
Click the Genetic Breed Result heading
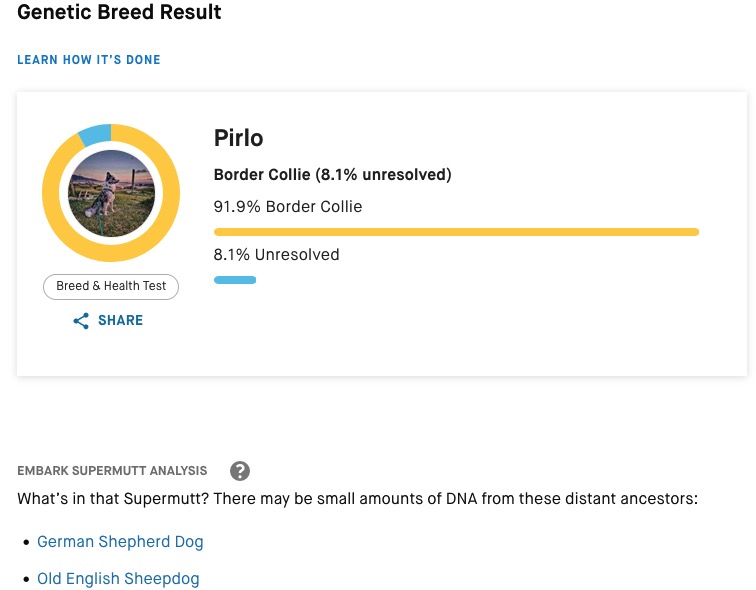[120, 13]
